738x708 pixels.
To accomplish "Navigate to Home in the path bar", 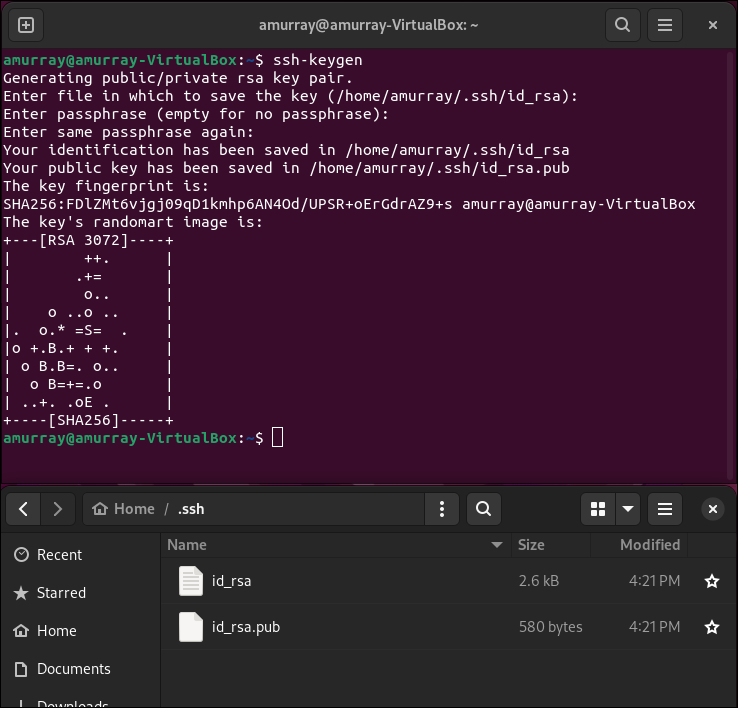I will tap(124, 509).
